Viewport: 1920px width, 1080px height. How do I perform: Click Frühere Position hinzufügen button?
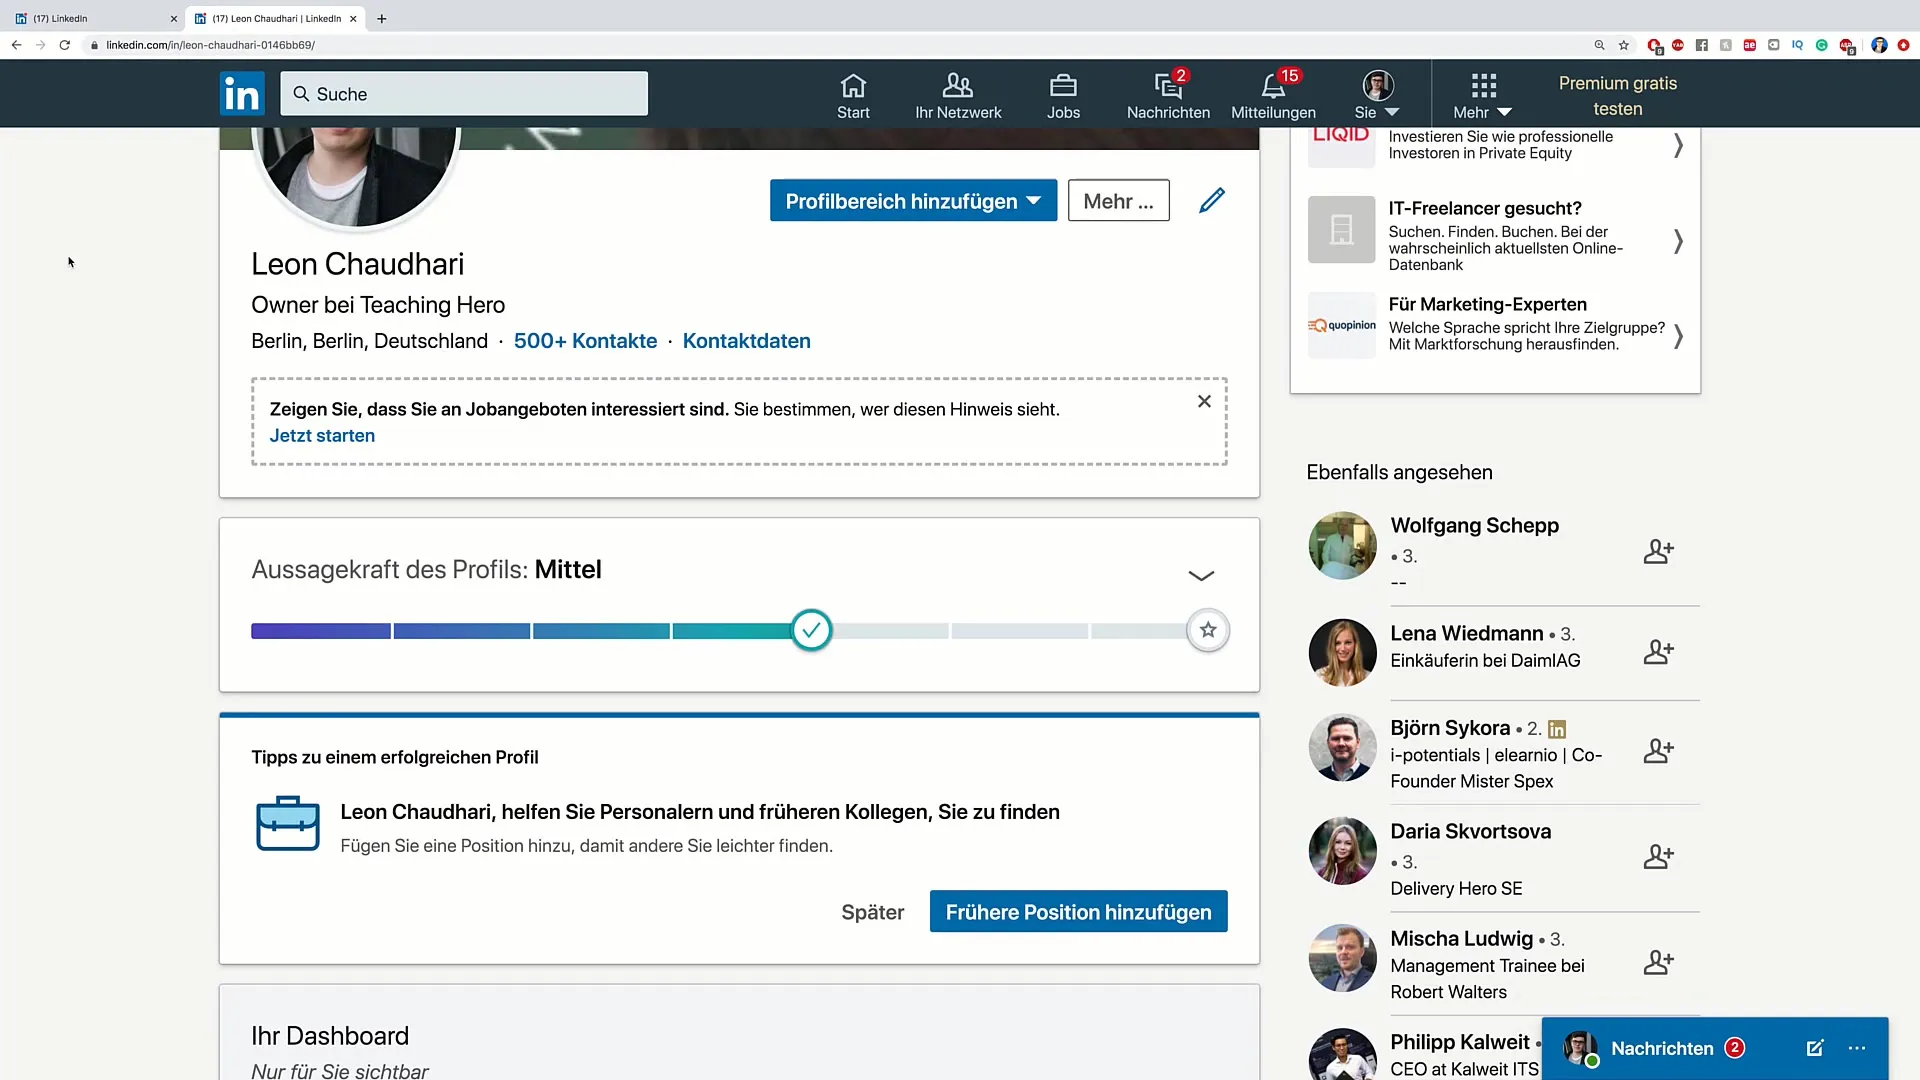pos(1078,912)
